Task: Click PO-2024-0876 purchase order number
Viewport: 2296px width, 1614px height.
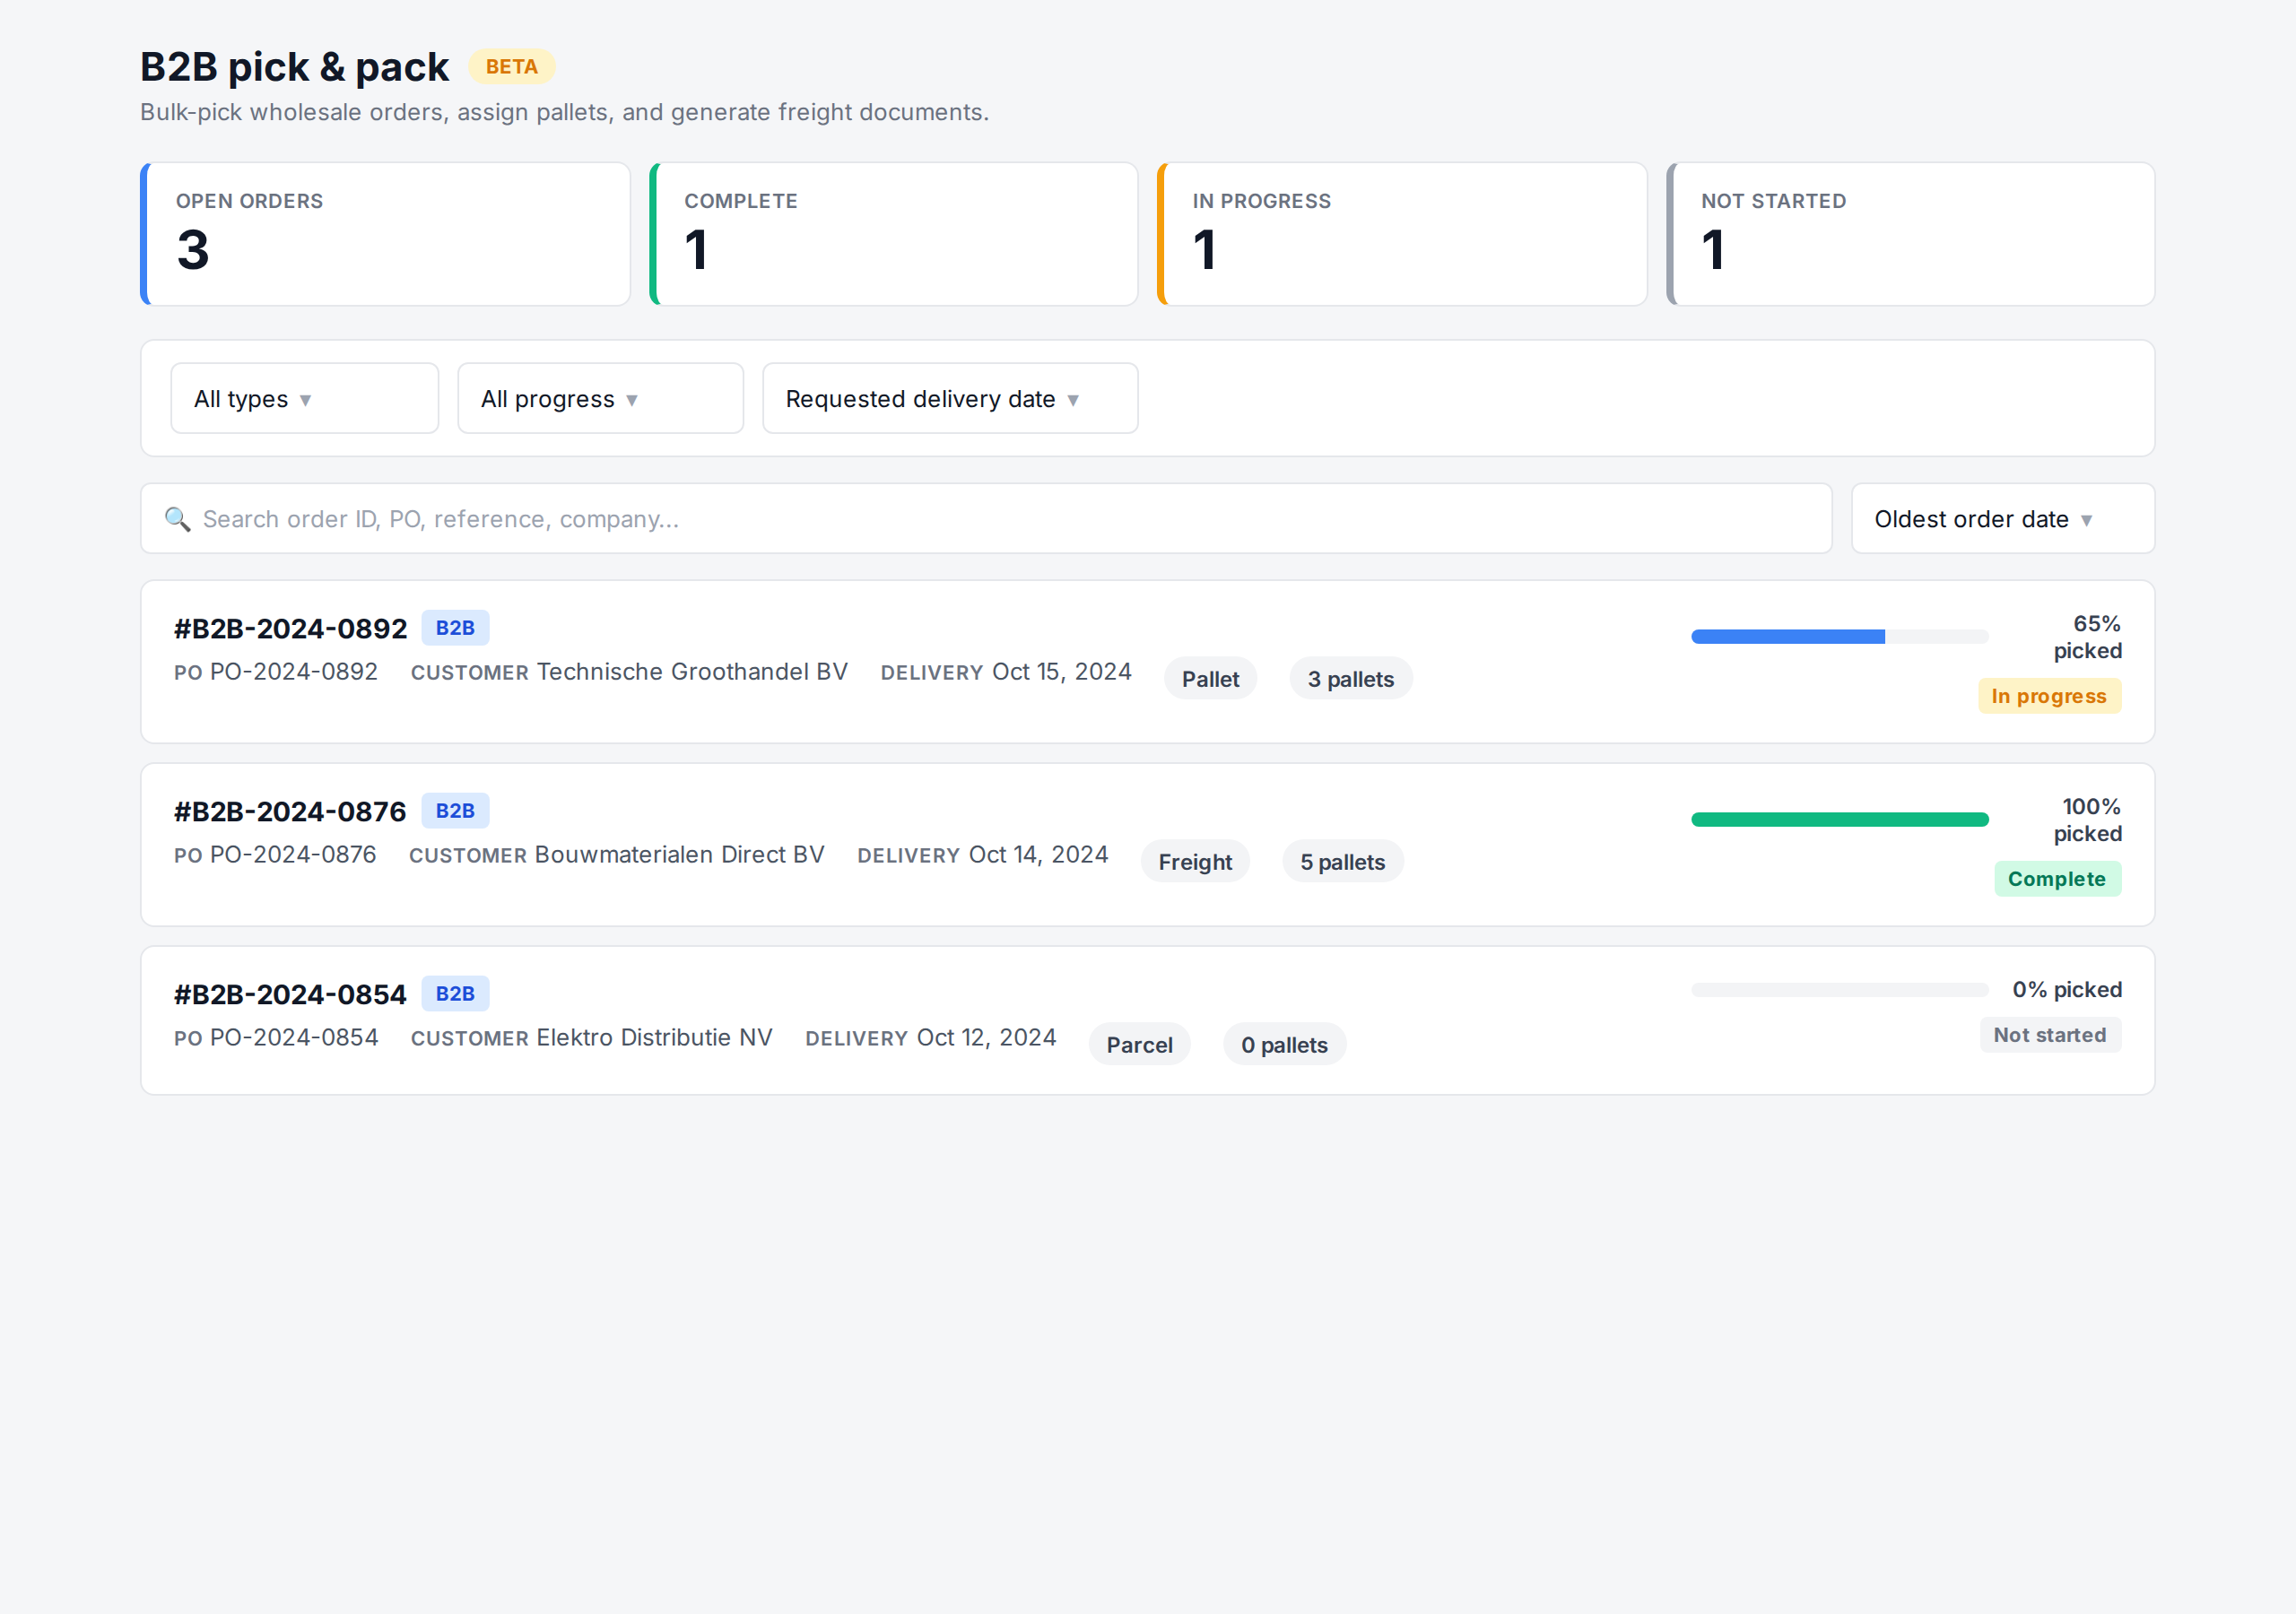Action: click(293, 855)
